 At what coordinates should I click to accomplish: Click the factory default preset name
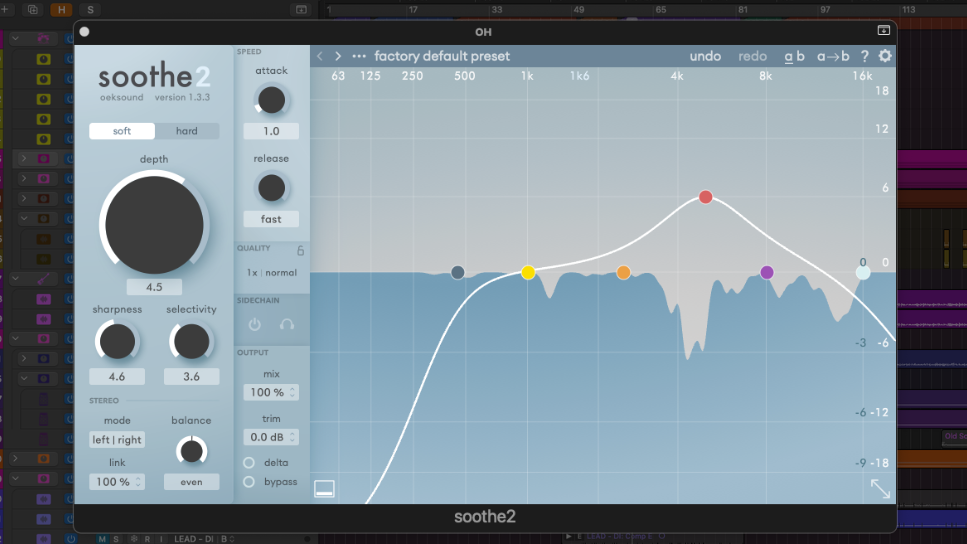[442, 56]
